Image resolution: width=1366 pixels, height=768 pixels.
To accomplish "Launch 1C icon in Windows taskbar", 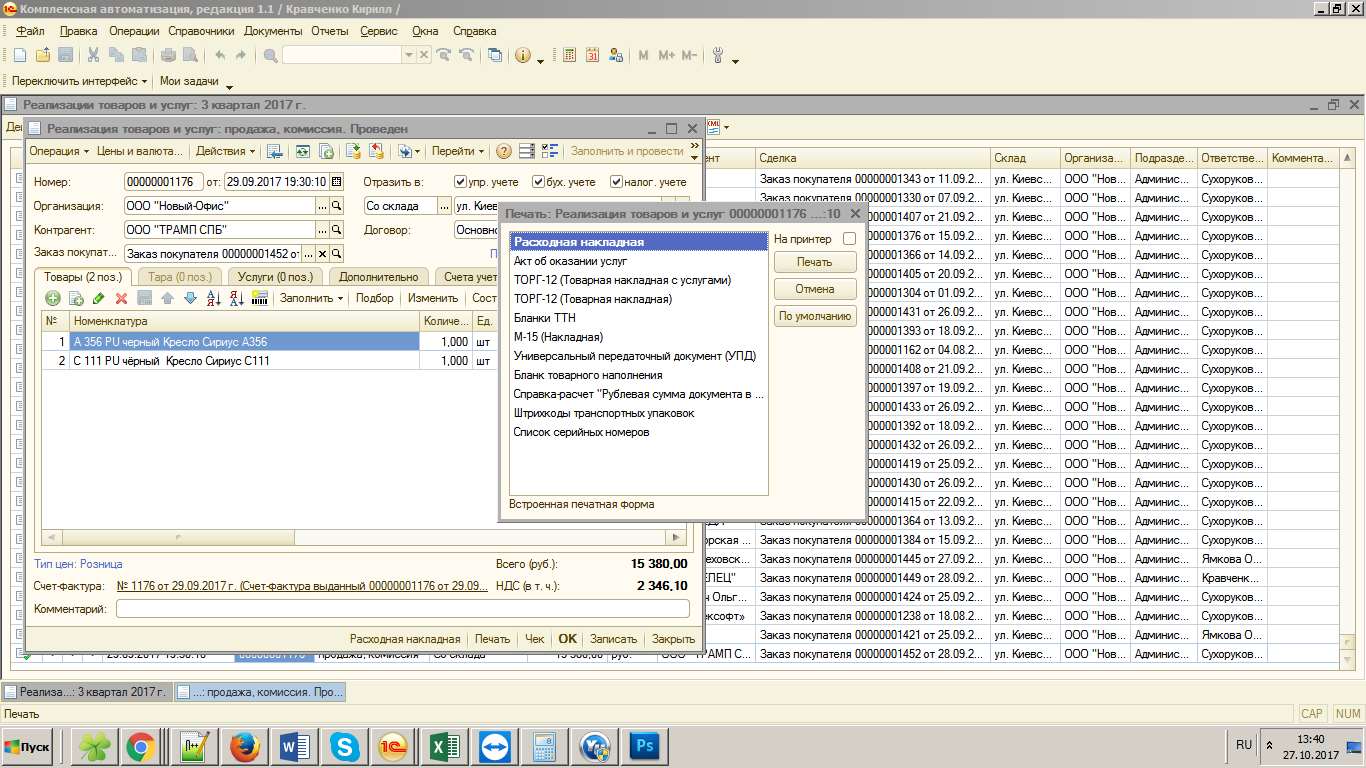I will (390, 746).
